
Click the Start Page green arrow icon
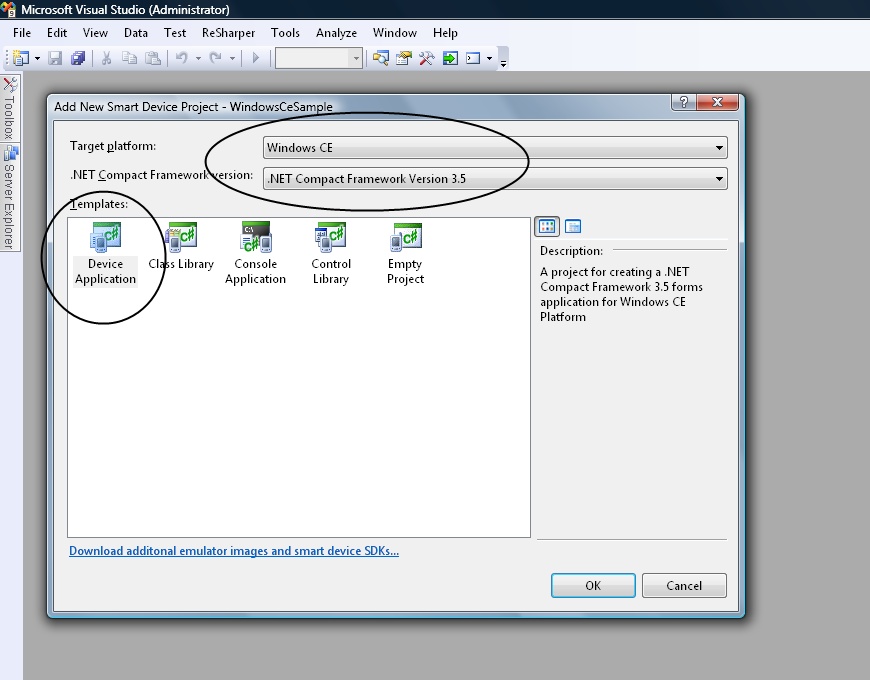pos(450,58)
